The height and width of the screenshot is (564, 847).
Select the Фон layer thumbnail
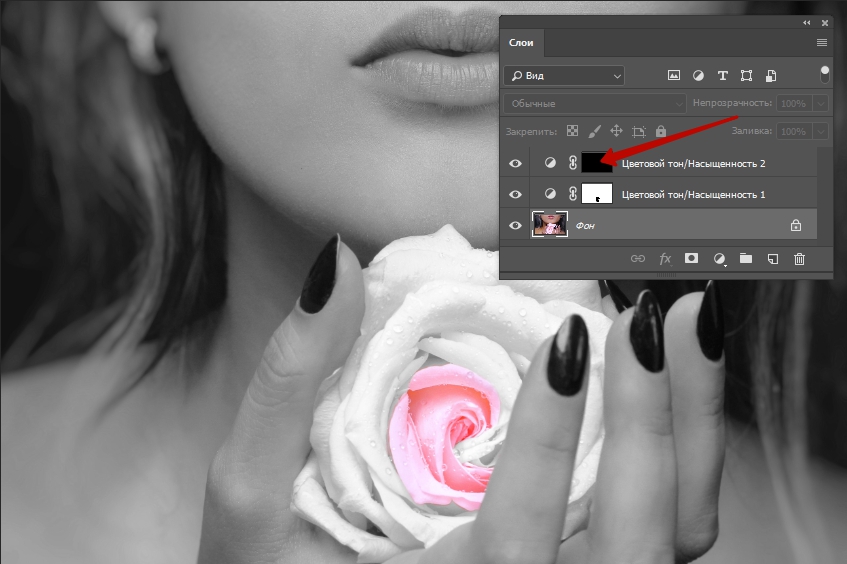[550, 224]
